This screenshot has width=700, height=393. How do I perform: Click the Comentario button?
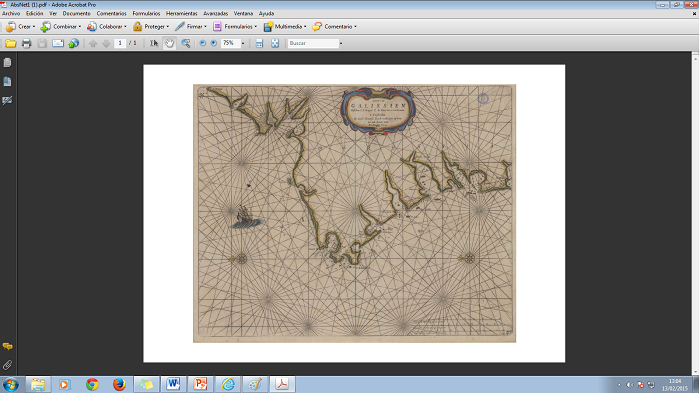(335, 27)
